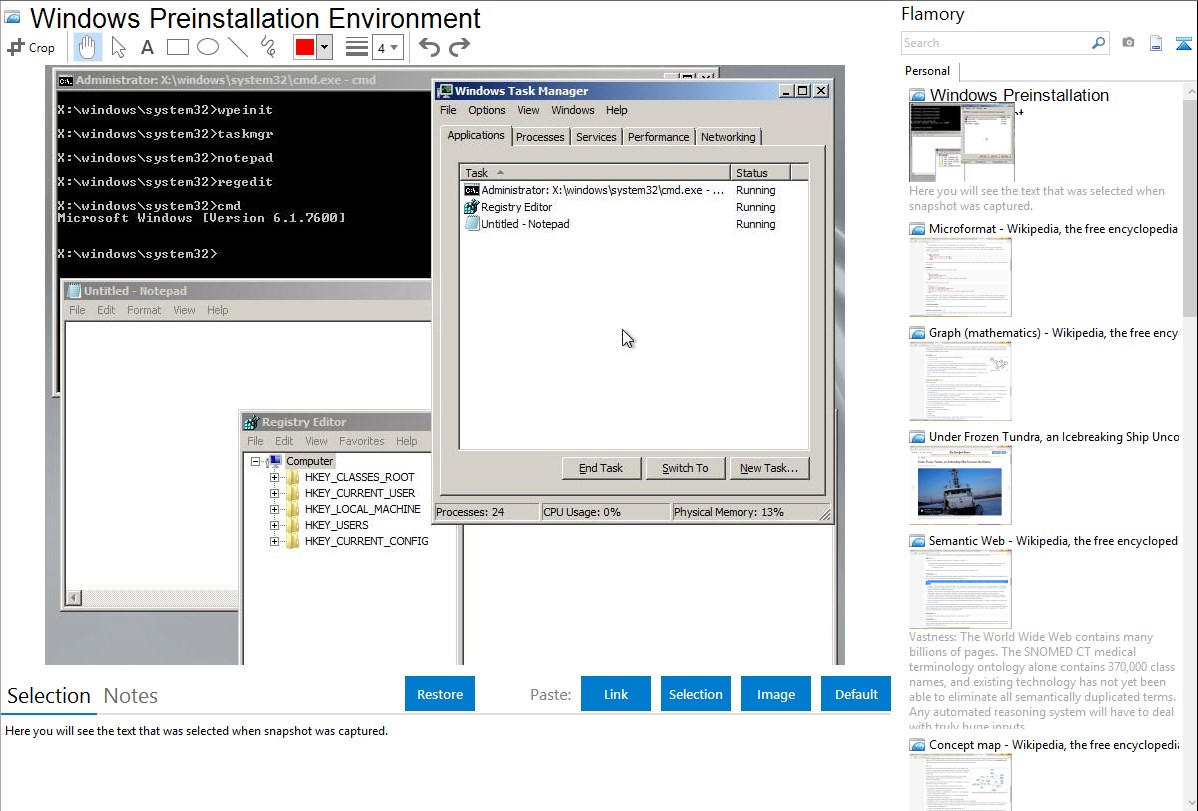This screenshot has width=1198, height=811.
Task: Open the Performance tab in Task Manager
Action: 659,137
